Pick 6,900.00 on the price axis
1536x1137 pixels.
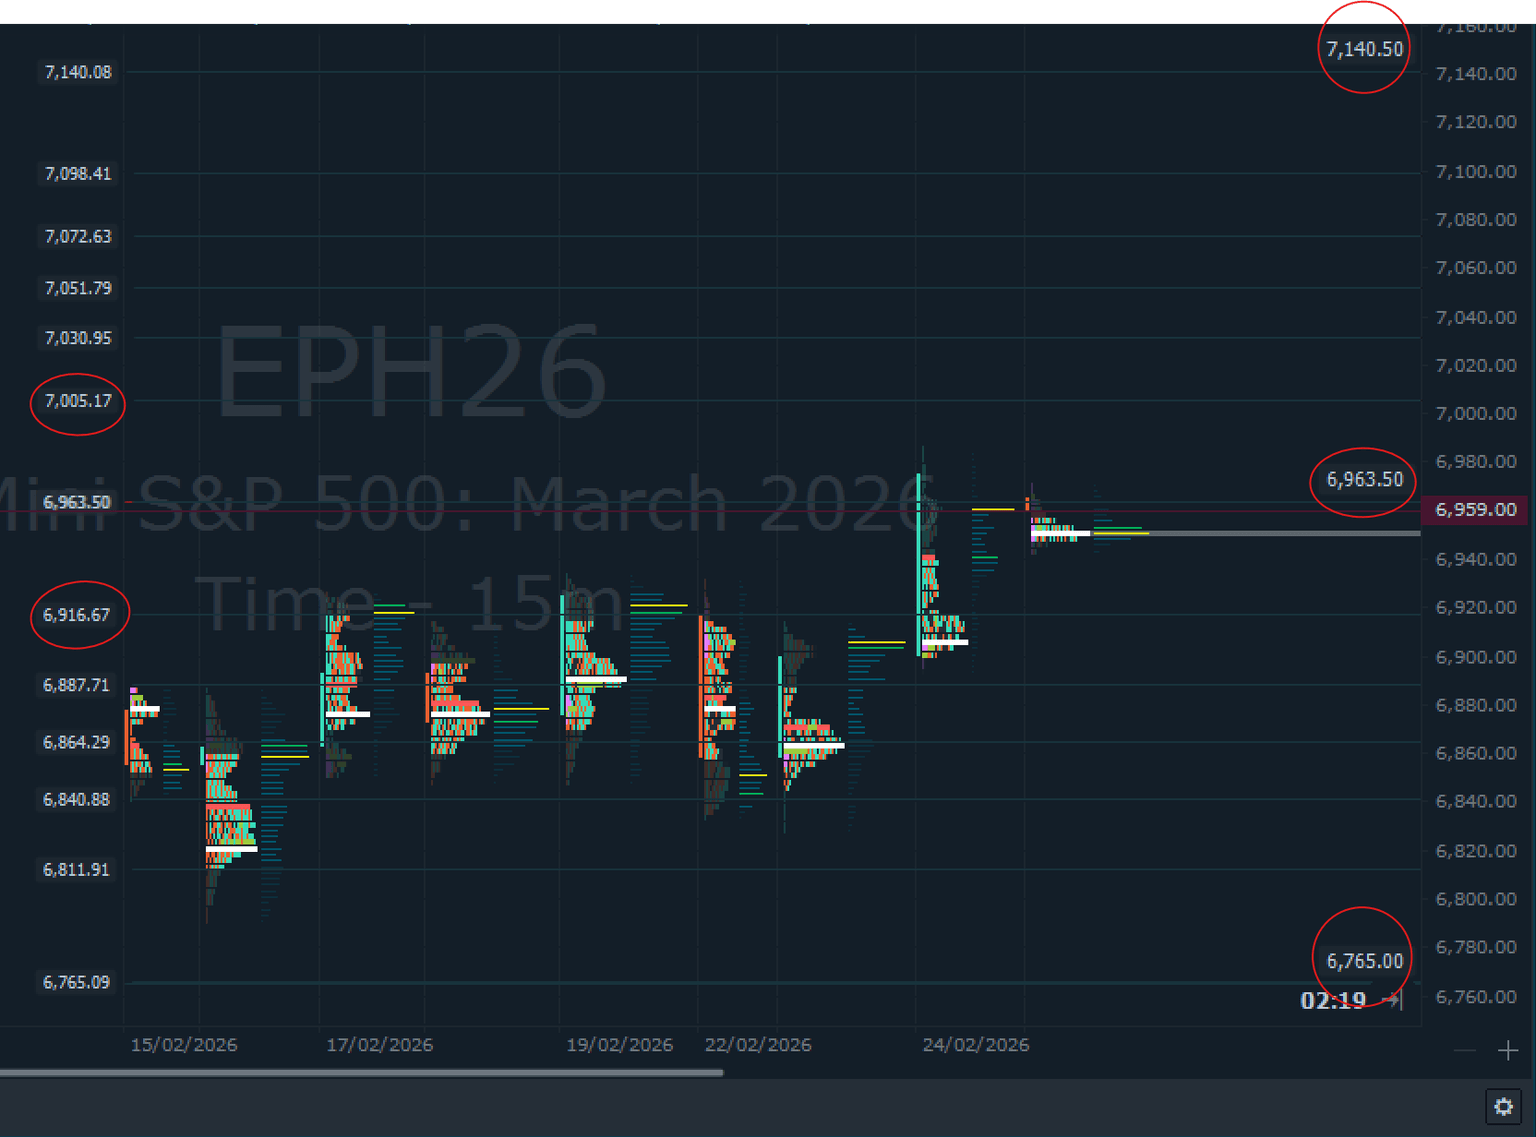pos(1476,658)
